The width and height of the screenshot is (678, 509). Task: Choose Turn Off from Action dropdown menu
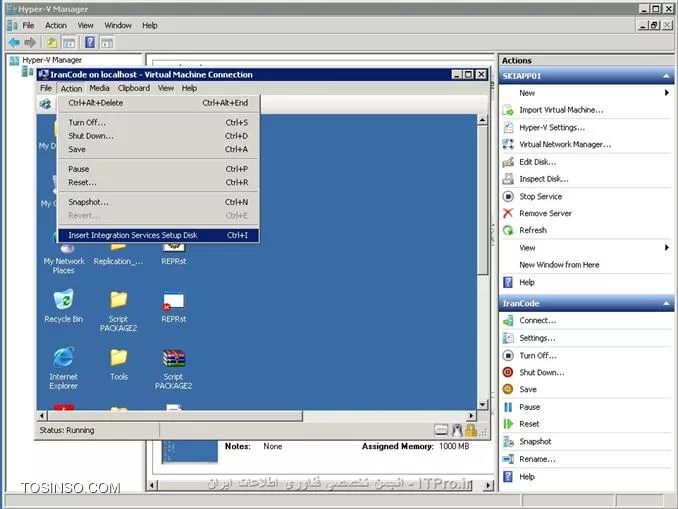(x=159, y=123)
